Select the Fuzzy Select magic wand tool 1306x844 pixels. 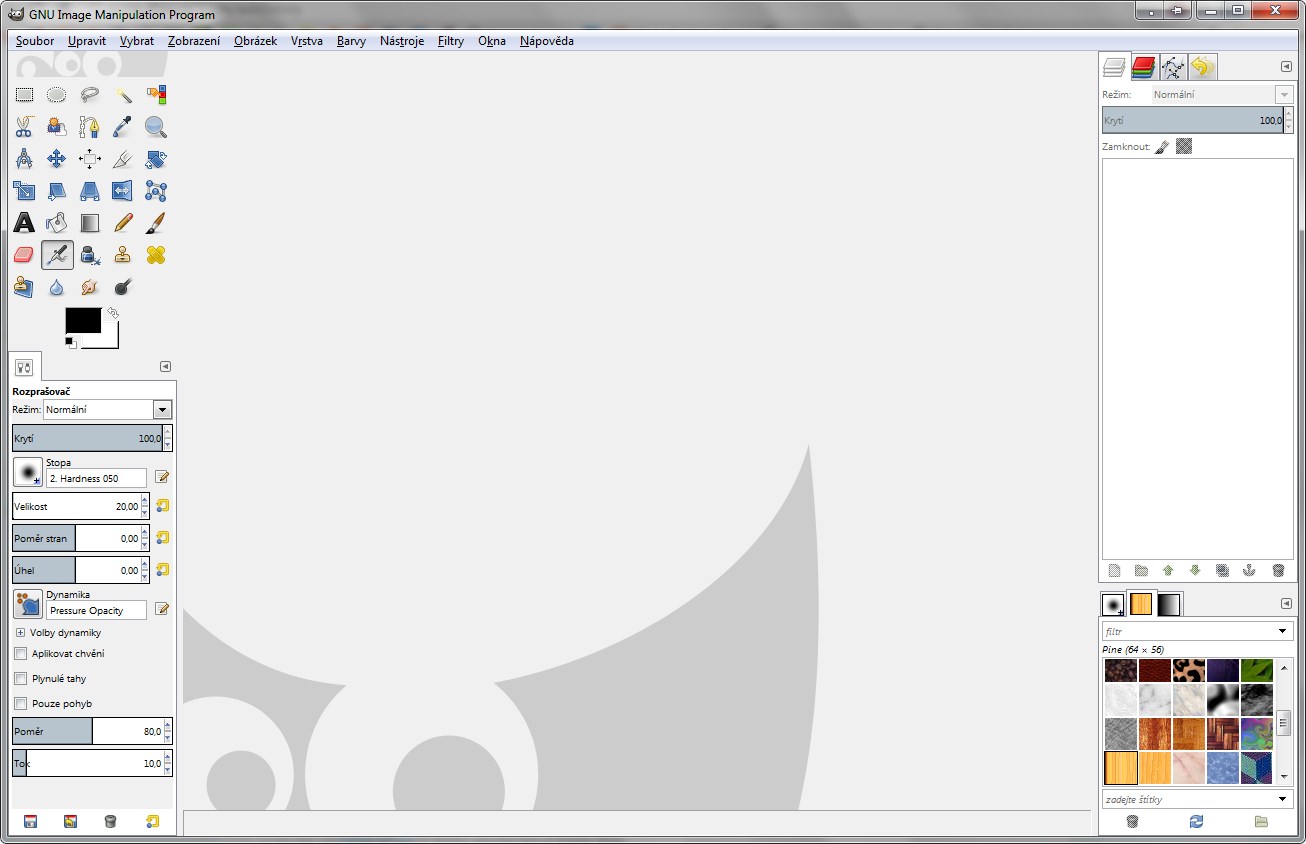coord(123,95)
